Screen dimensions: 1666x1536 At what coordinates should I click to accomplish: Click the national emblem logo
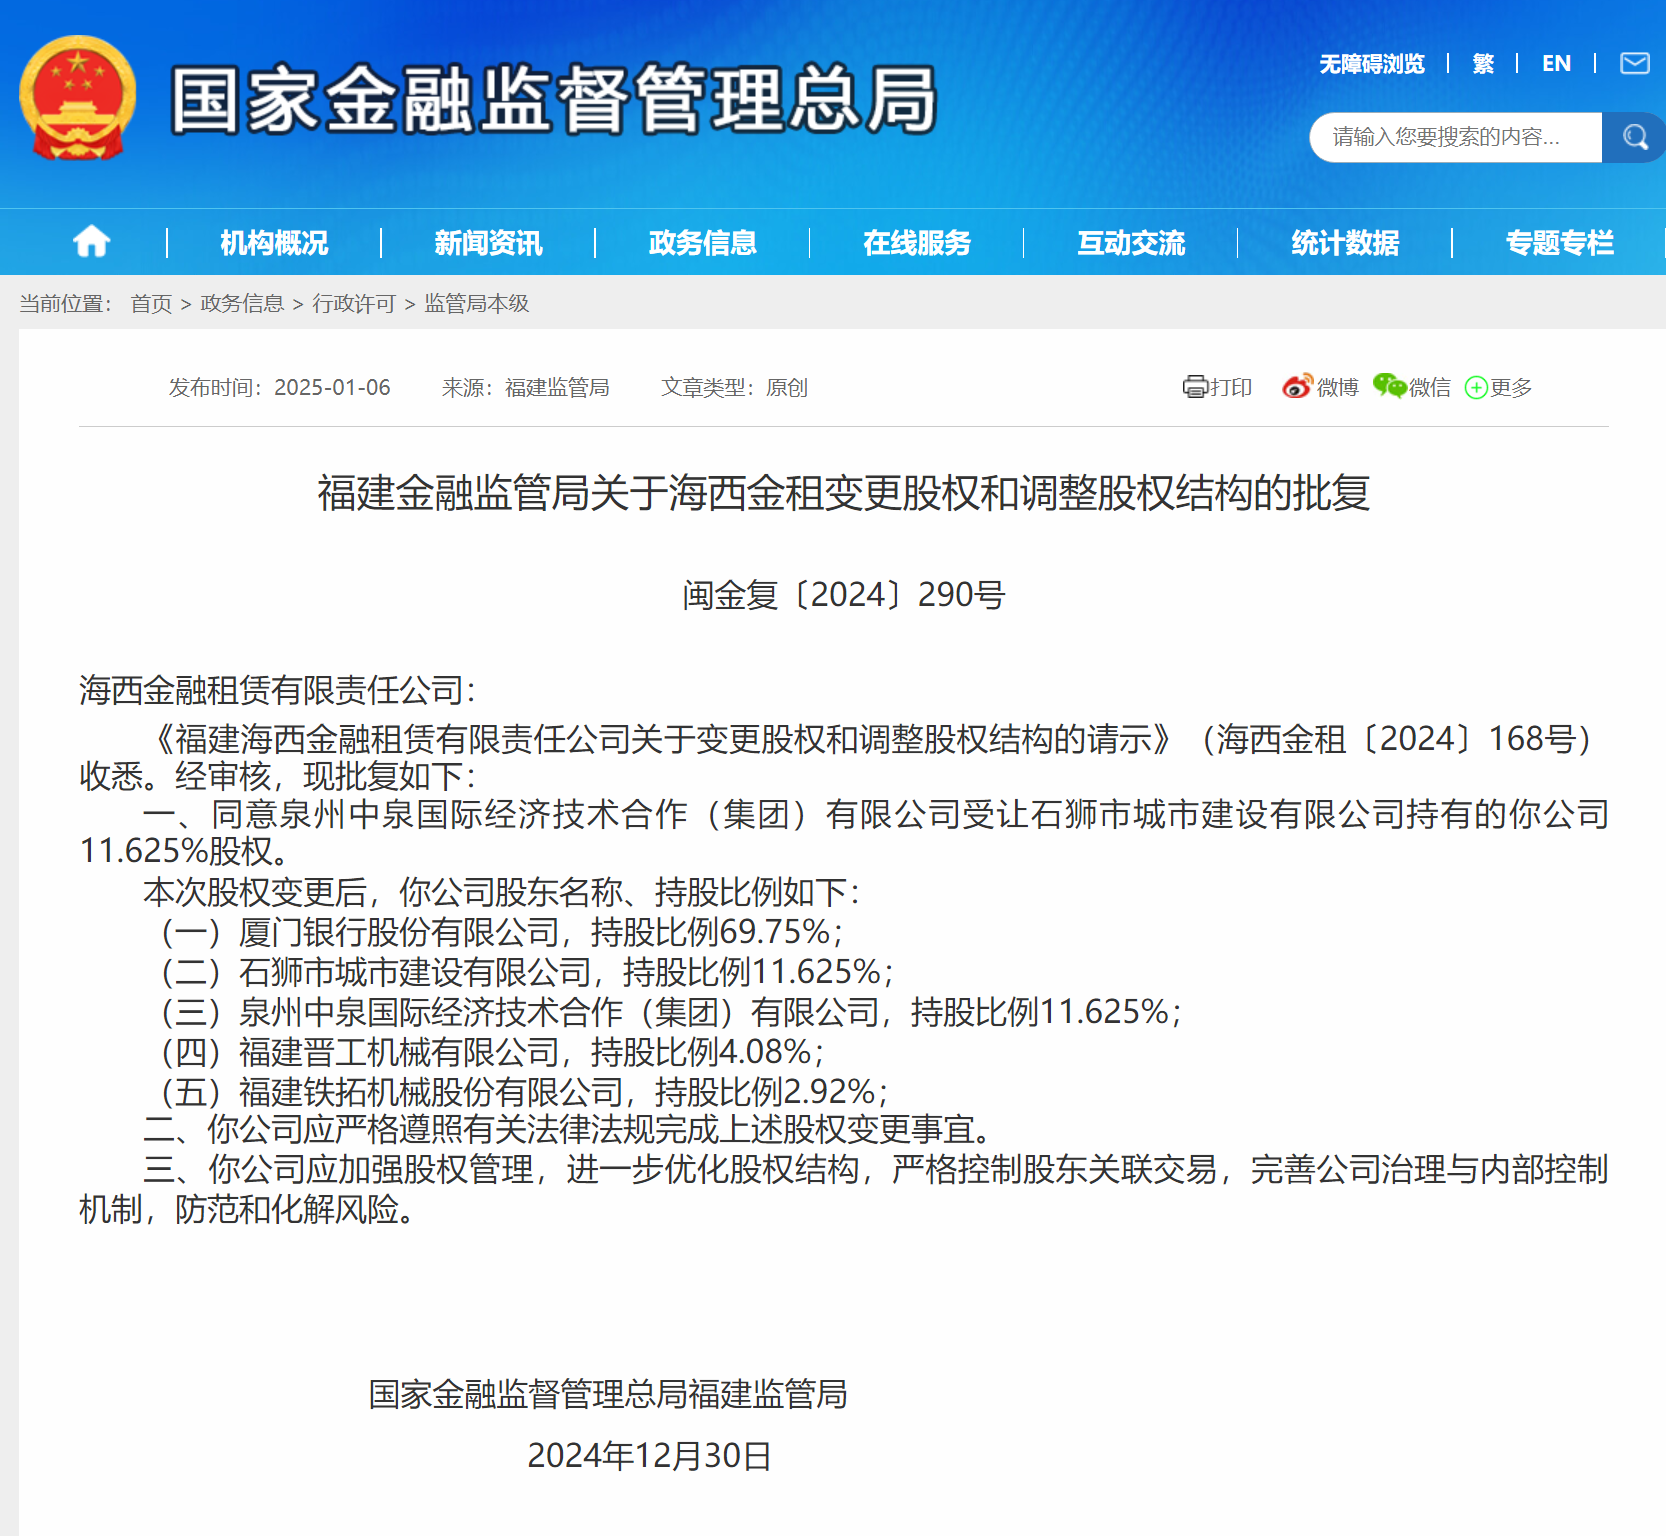coord(77,98)
